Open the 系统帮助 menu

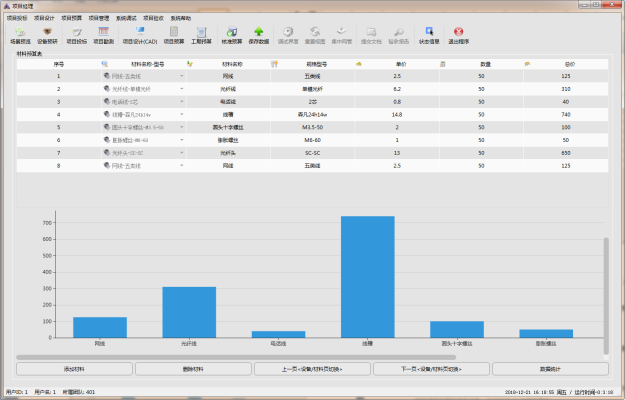click(181, 18)
